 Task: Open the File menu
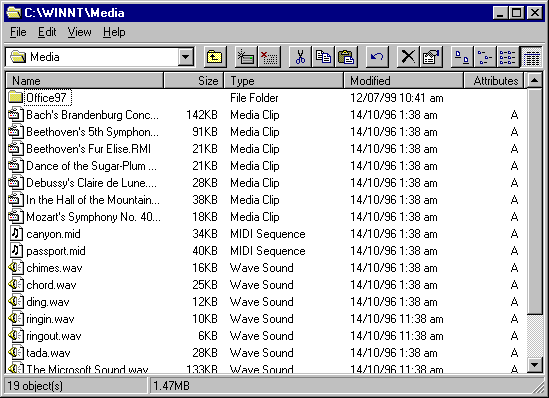[18, 32]
